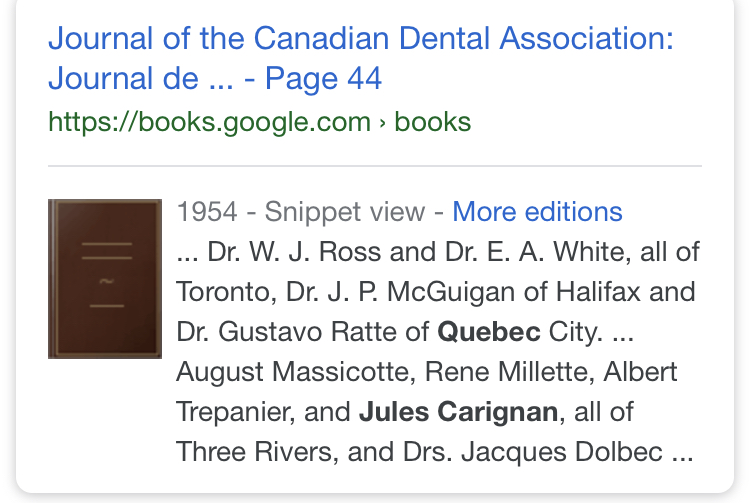Click the tilde ornament on the book cover
The height and width of the screenshot is (503, 750).
(x=106, y=281)
